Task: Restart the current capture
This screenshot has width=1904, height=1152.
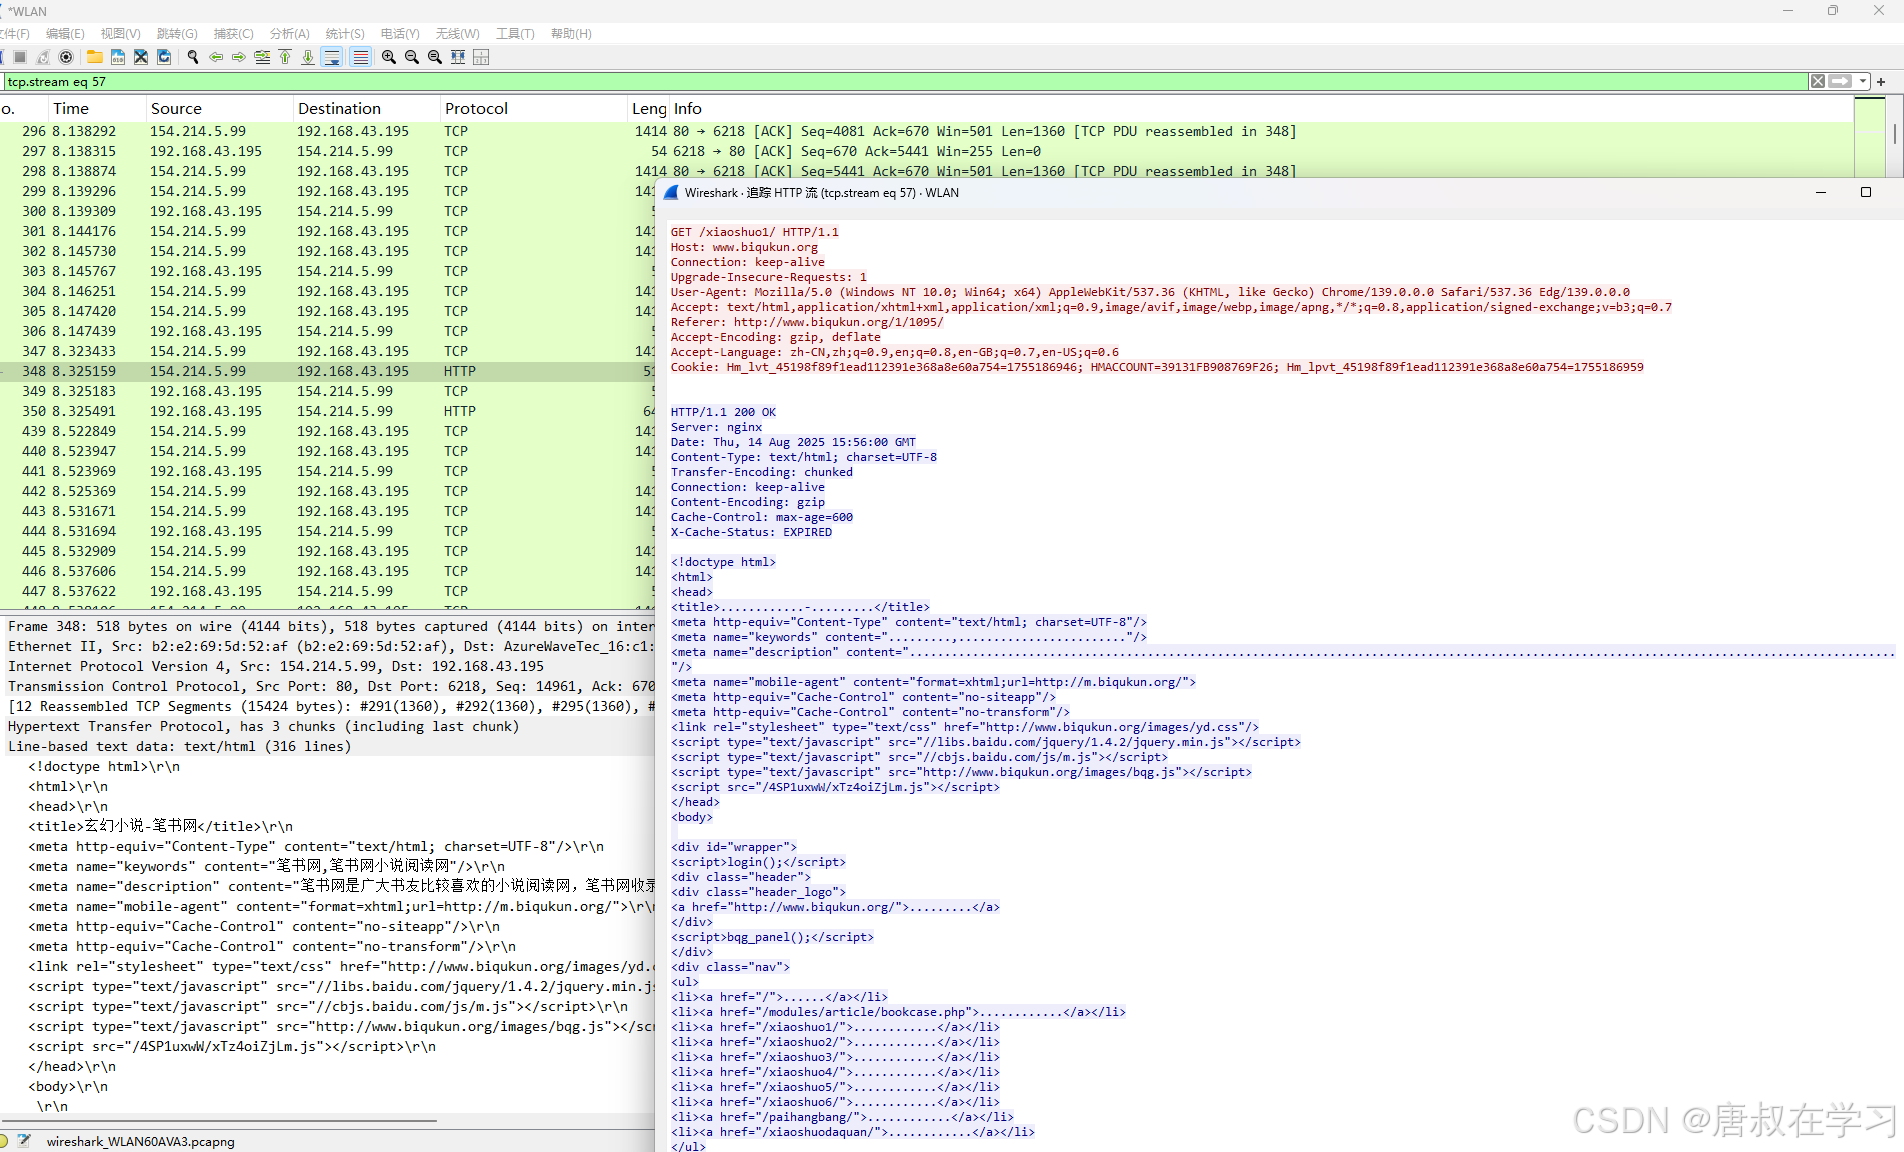Action: click(43, 57)
